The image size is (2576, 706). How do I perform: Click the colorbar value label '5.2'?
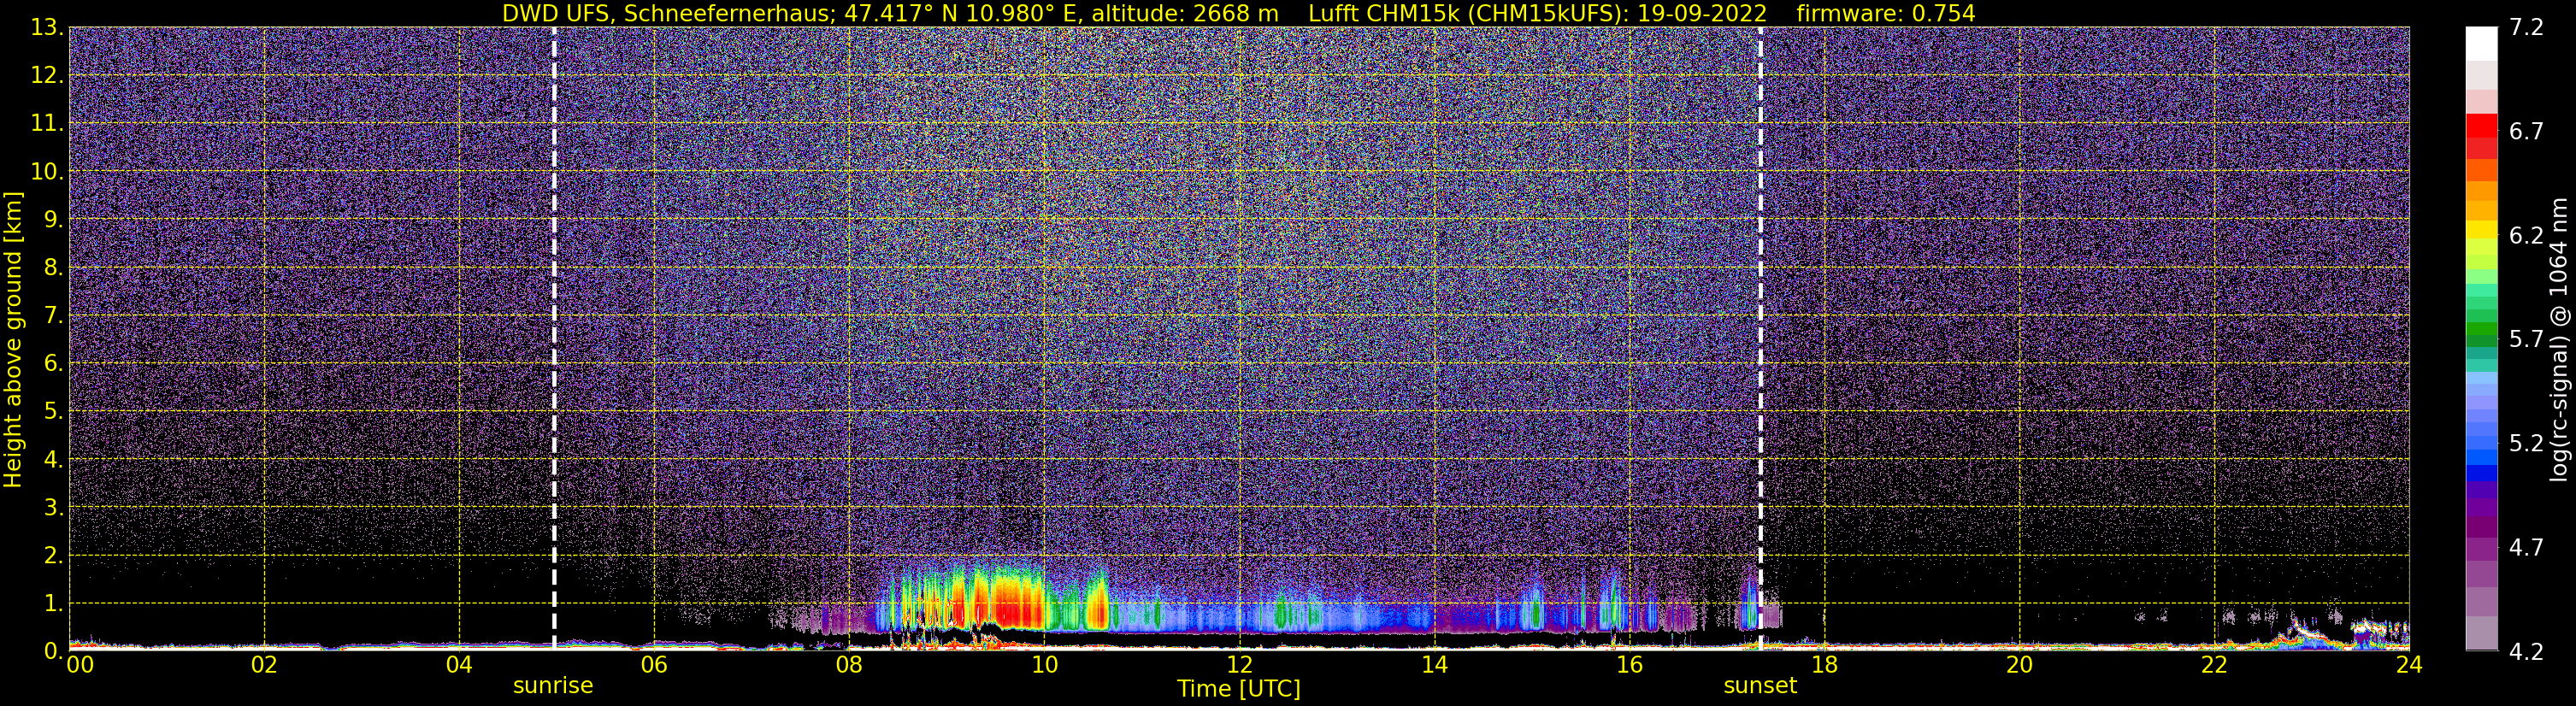tap(2526, 444)
